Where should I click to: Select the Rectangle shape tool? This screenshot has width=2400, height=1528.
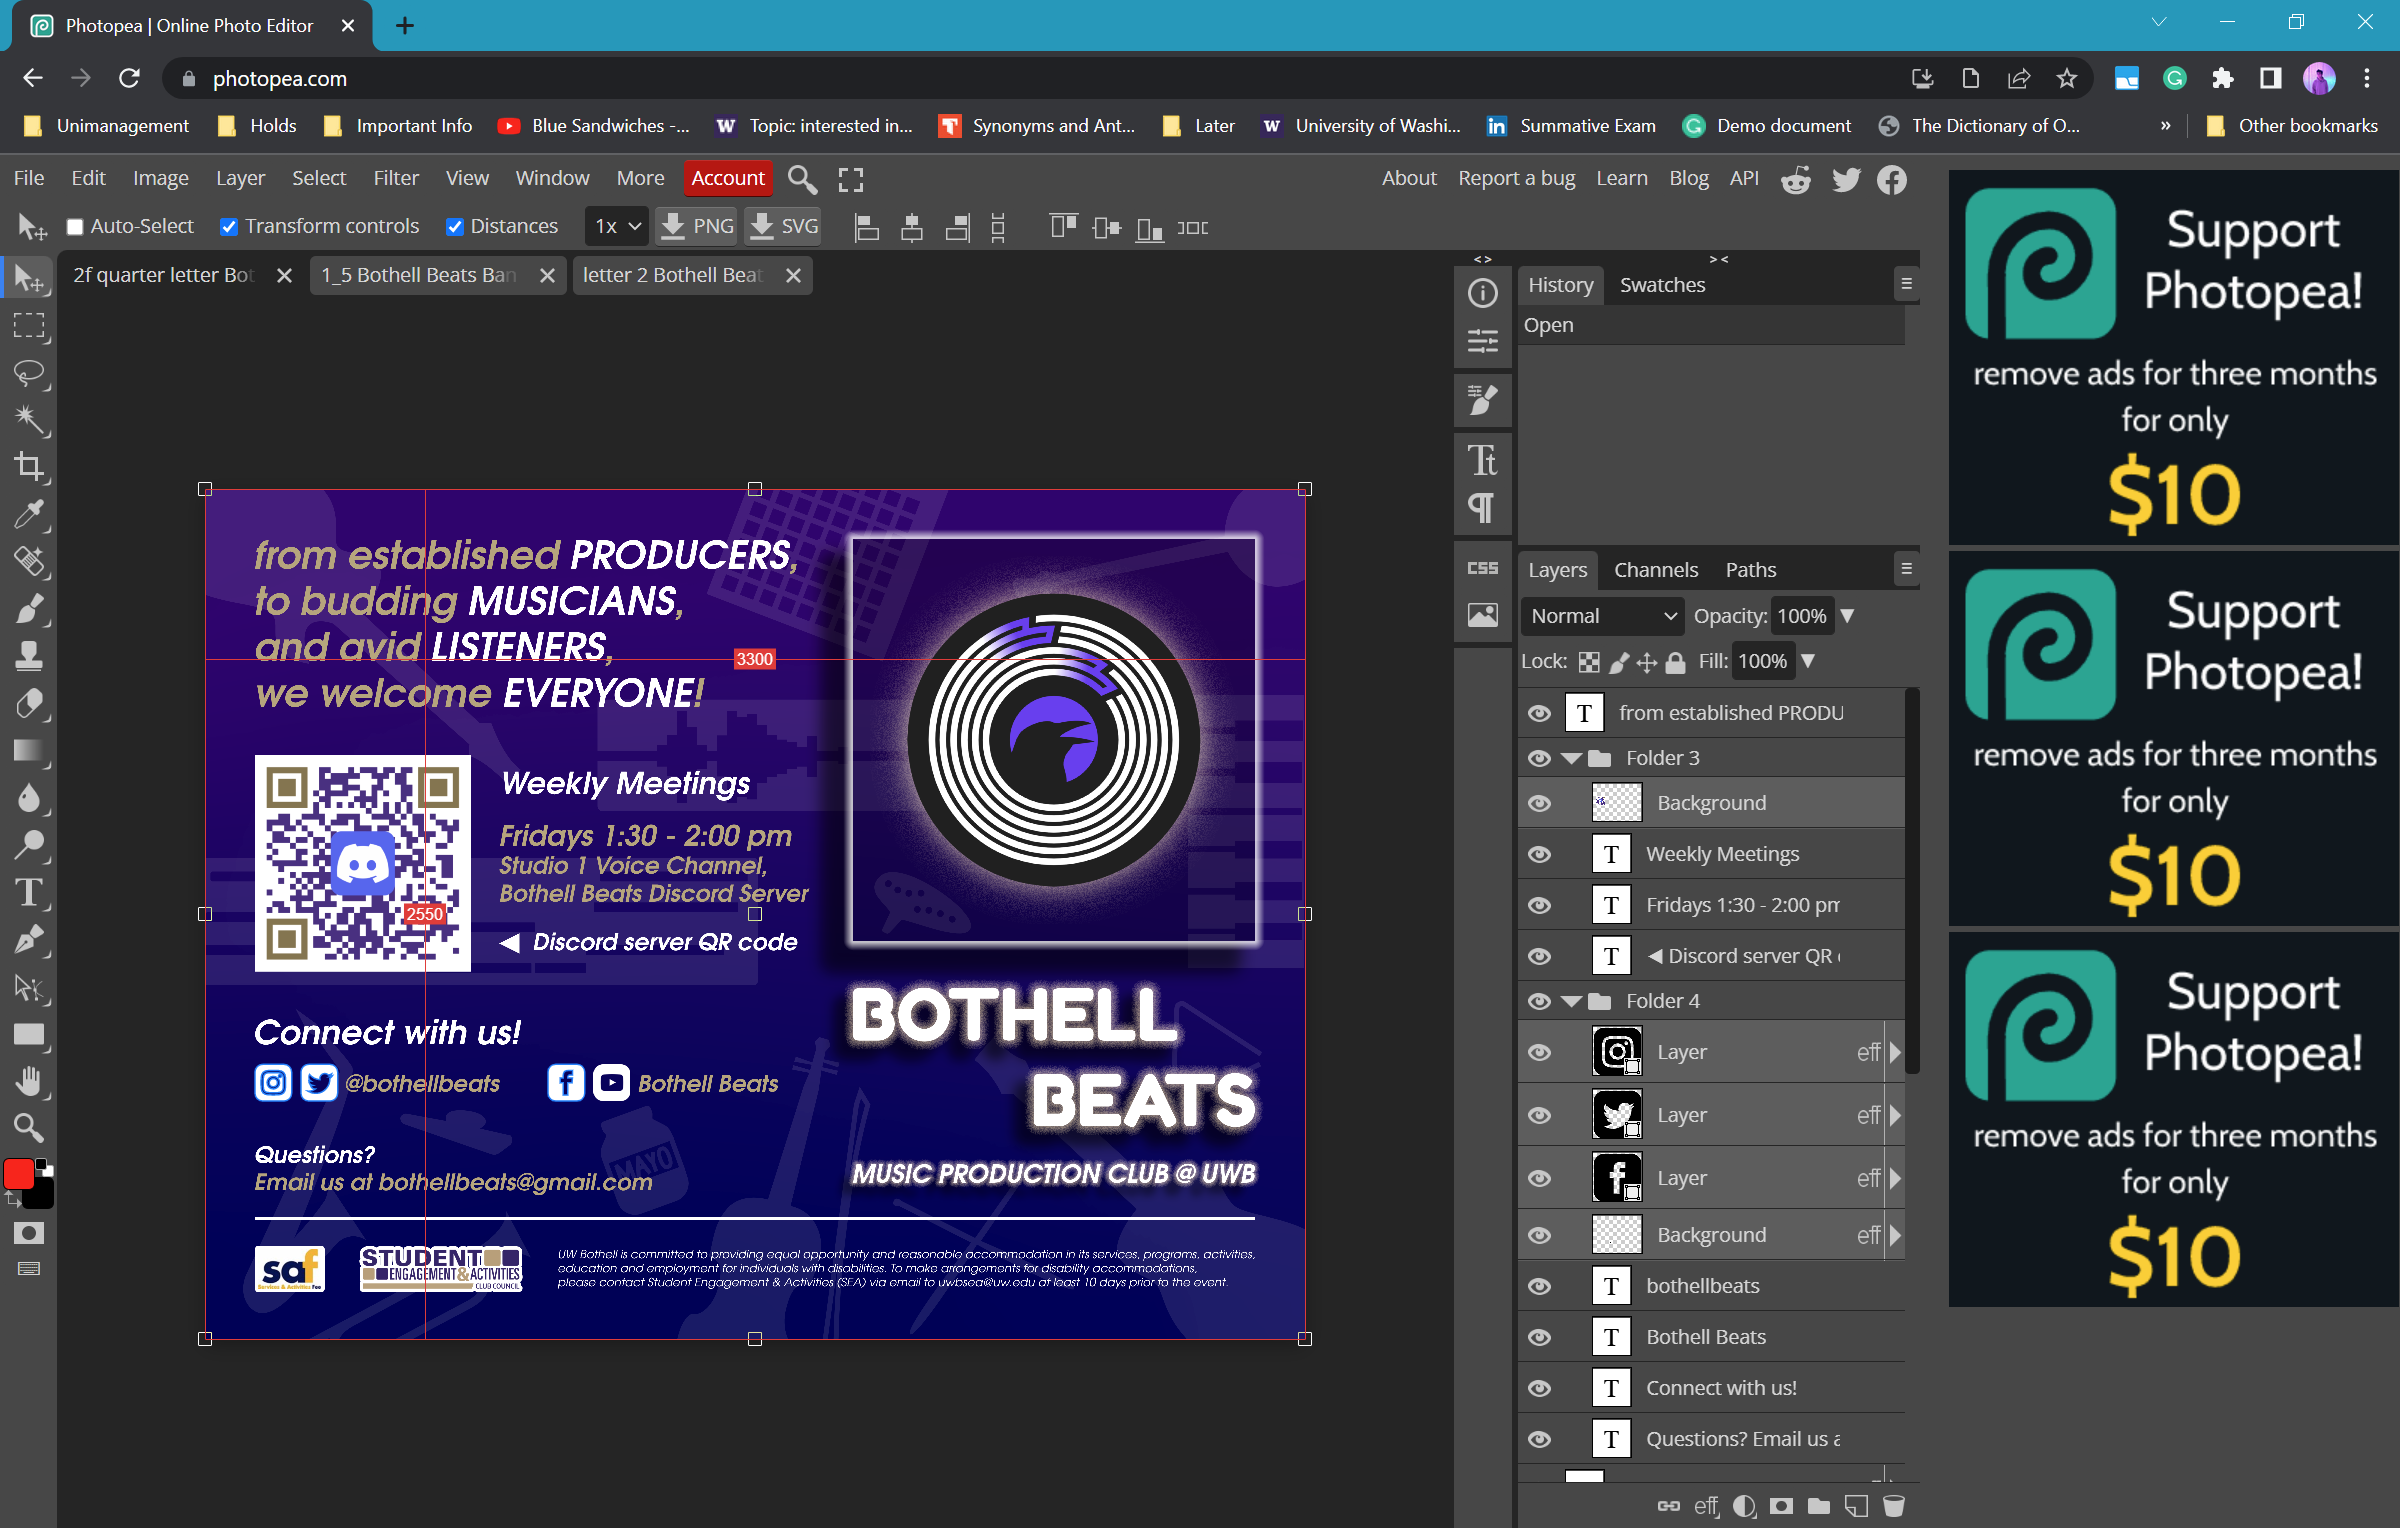pos(30,1034)
